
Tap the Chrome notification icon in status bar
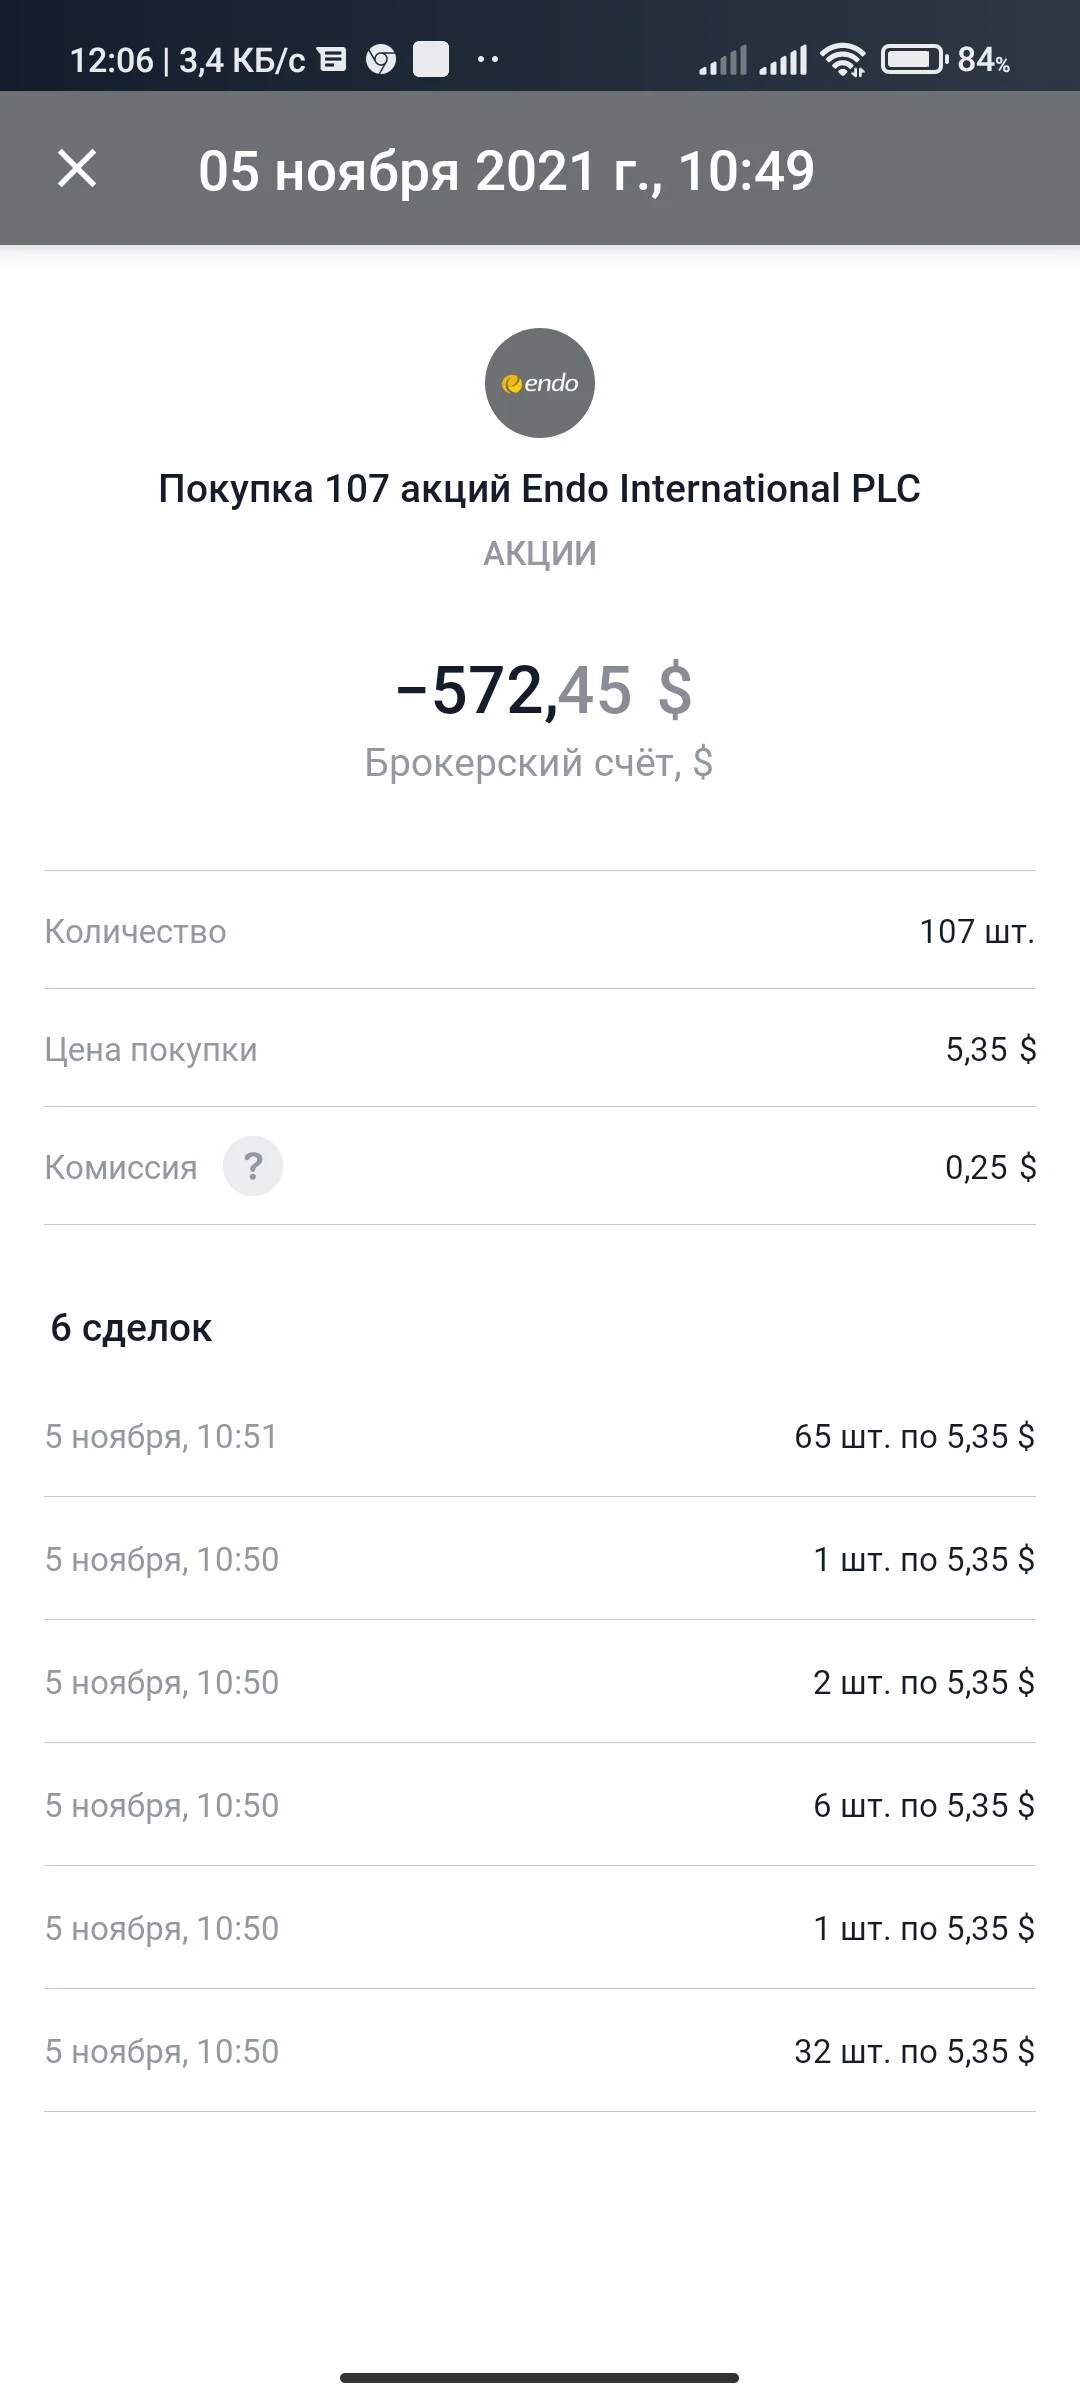click(x=381, y=61)
